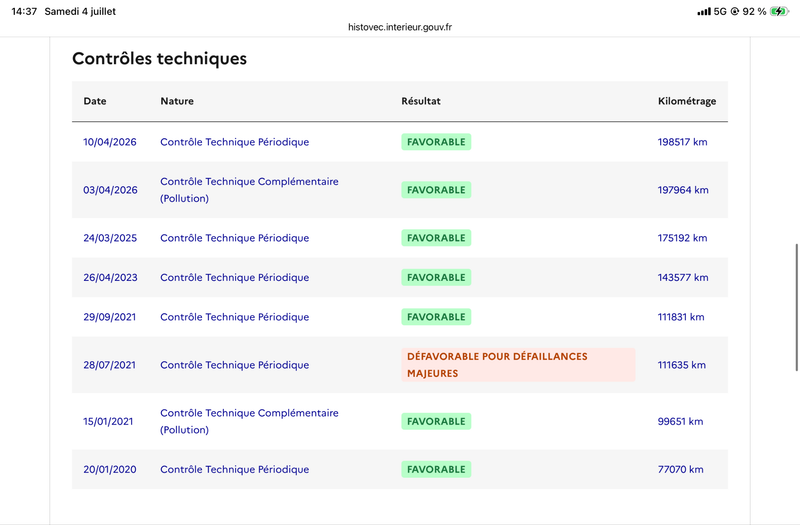The image size is (800, 525).
Task: Click the FAVORABLE badge for 03/04/2026
Action: 436,190
